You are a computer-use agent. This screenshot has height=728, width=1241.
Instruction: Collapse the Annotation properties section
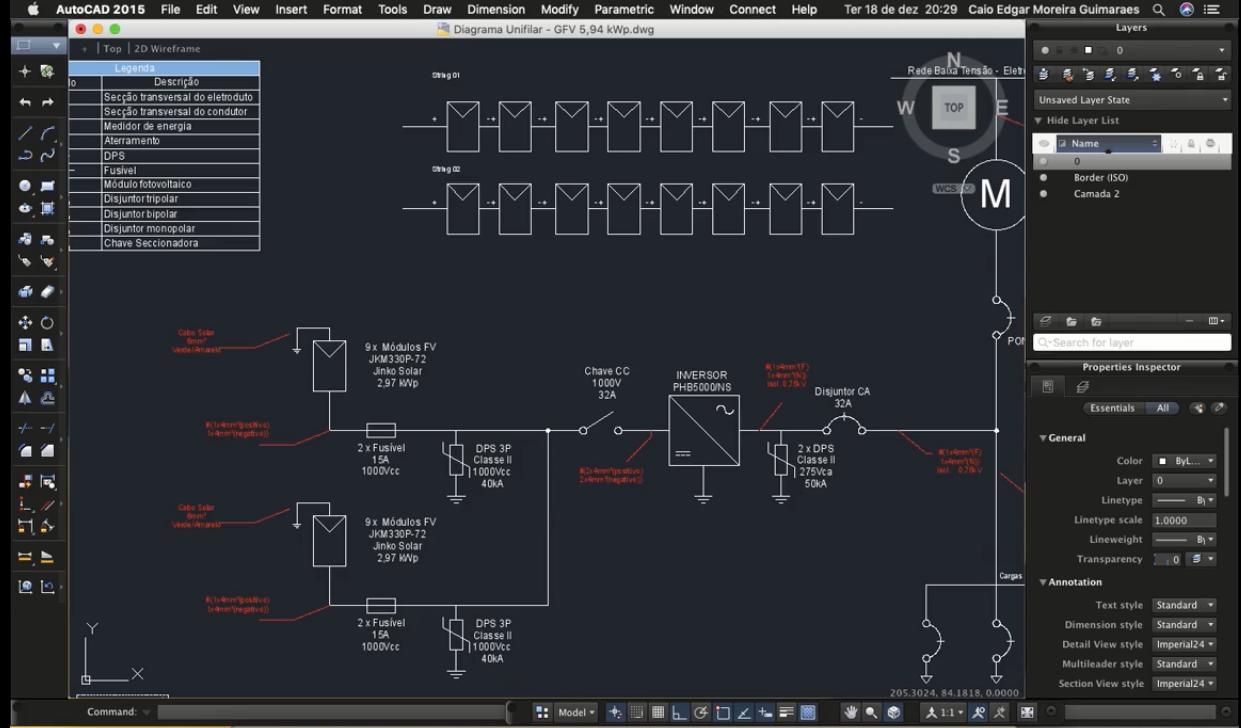click(x=1043, y=582)
